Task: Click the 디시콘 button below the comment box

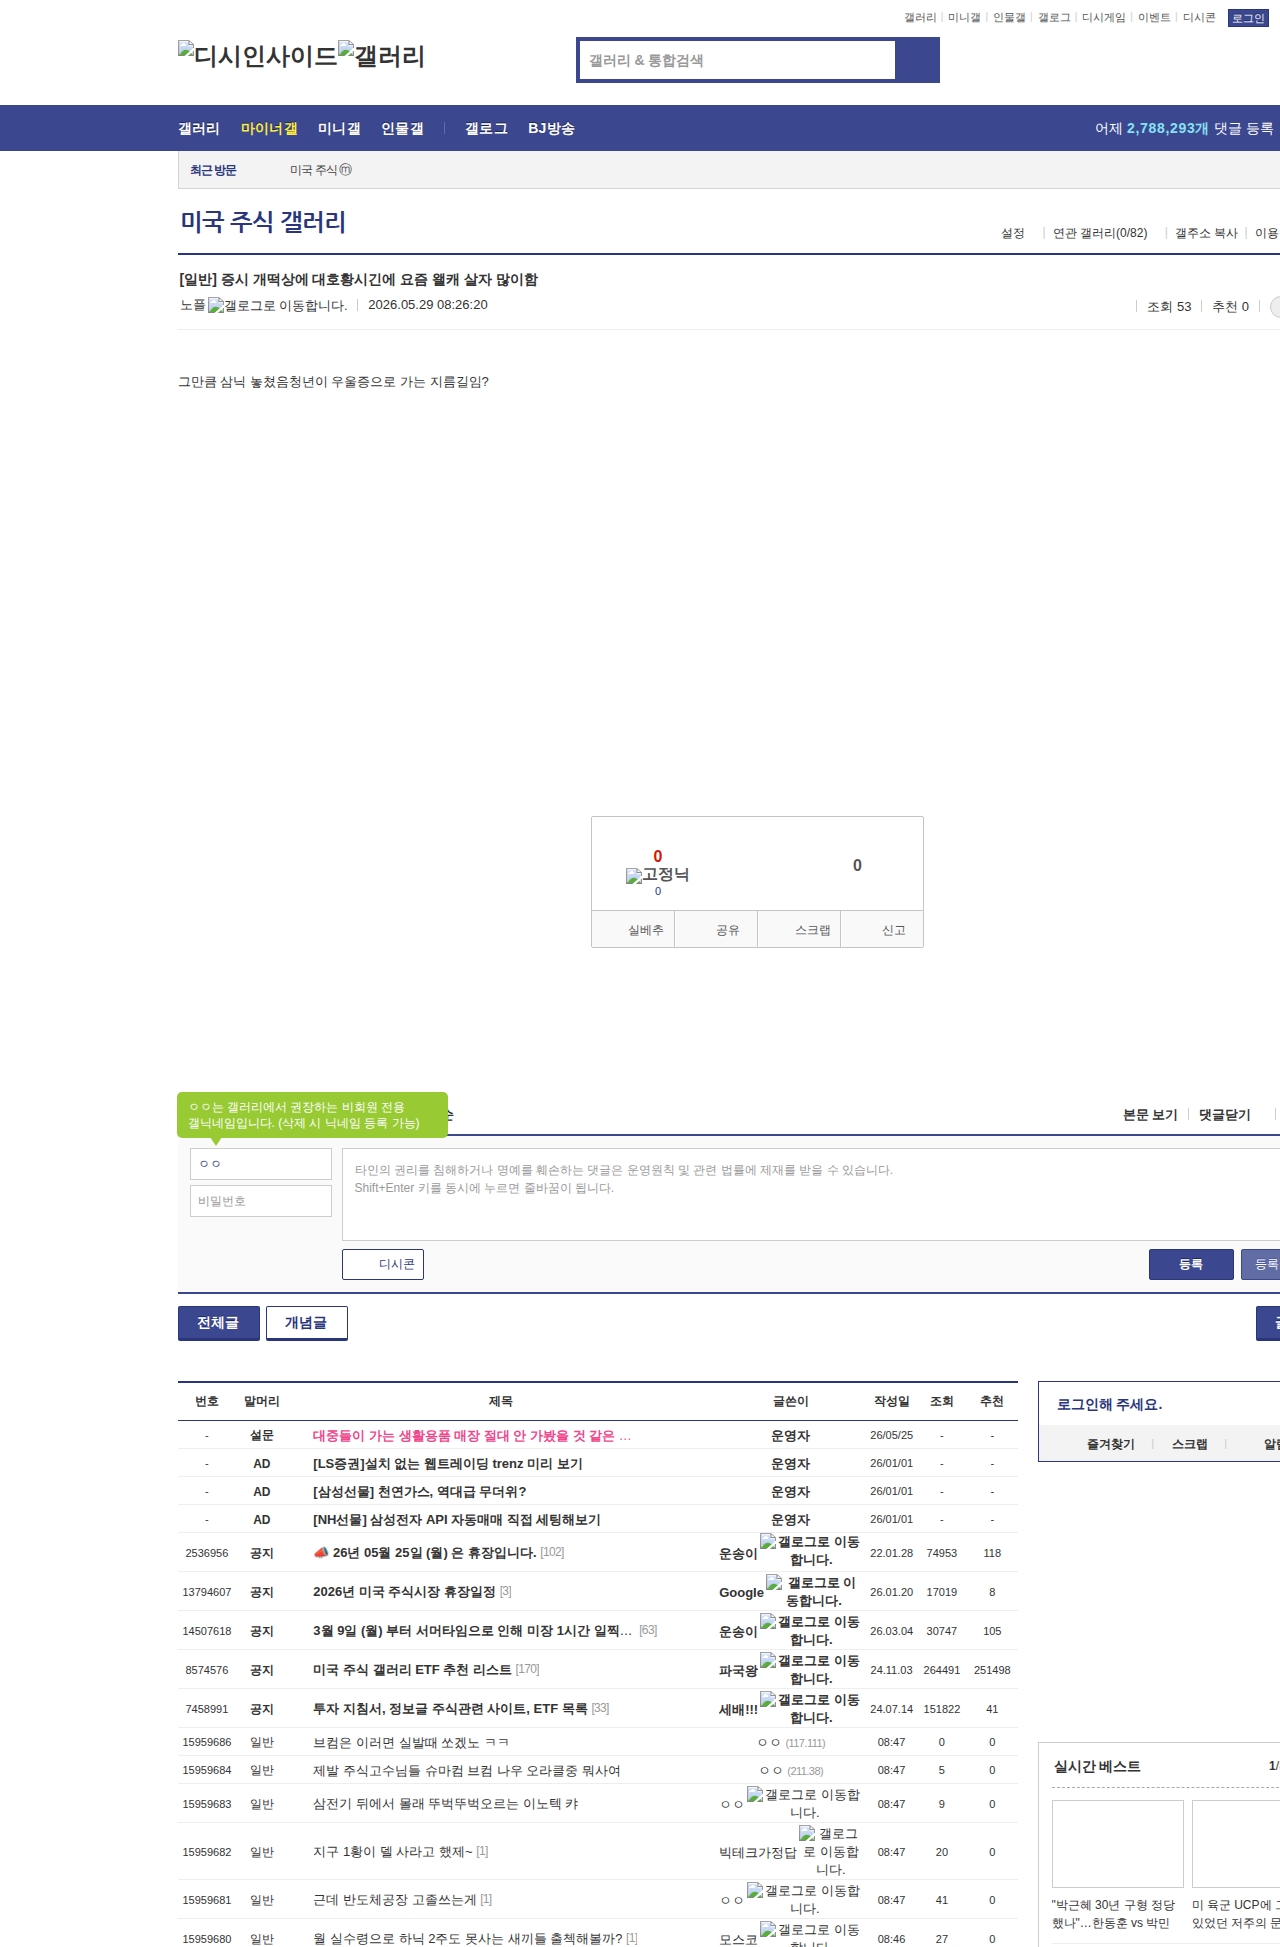Action: pyautogui.click(x=383, y=1264)
